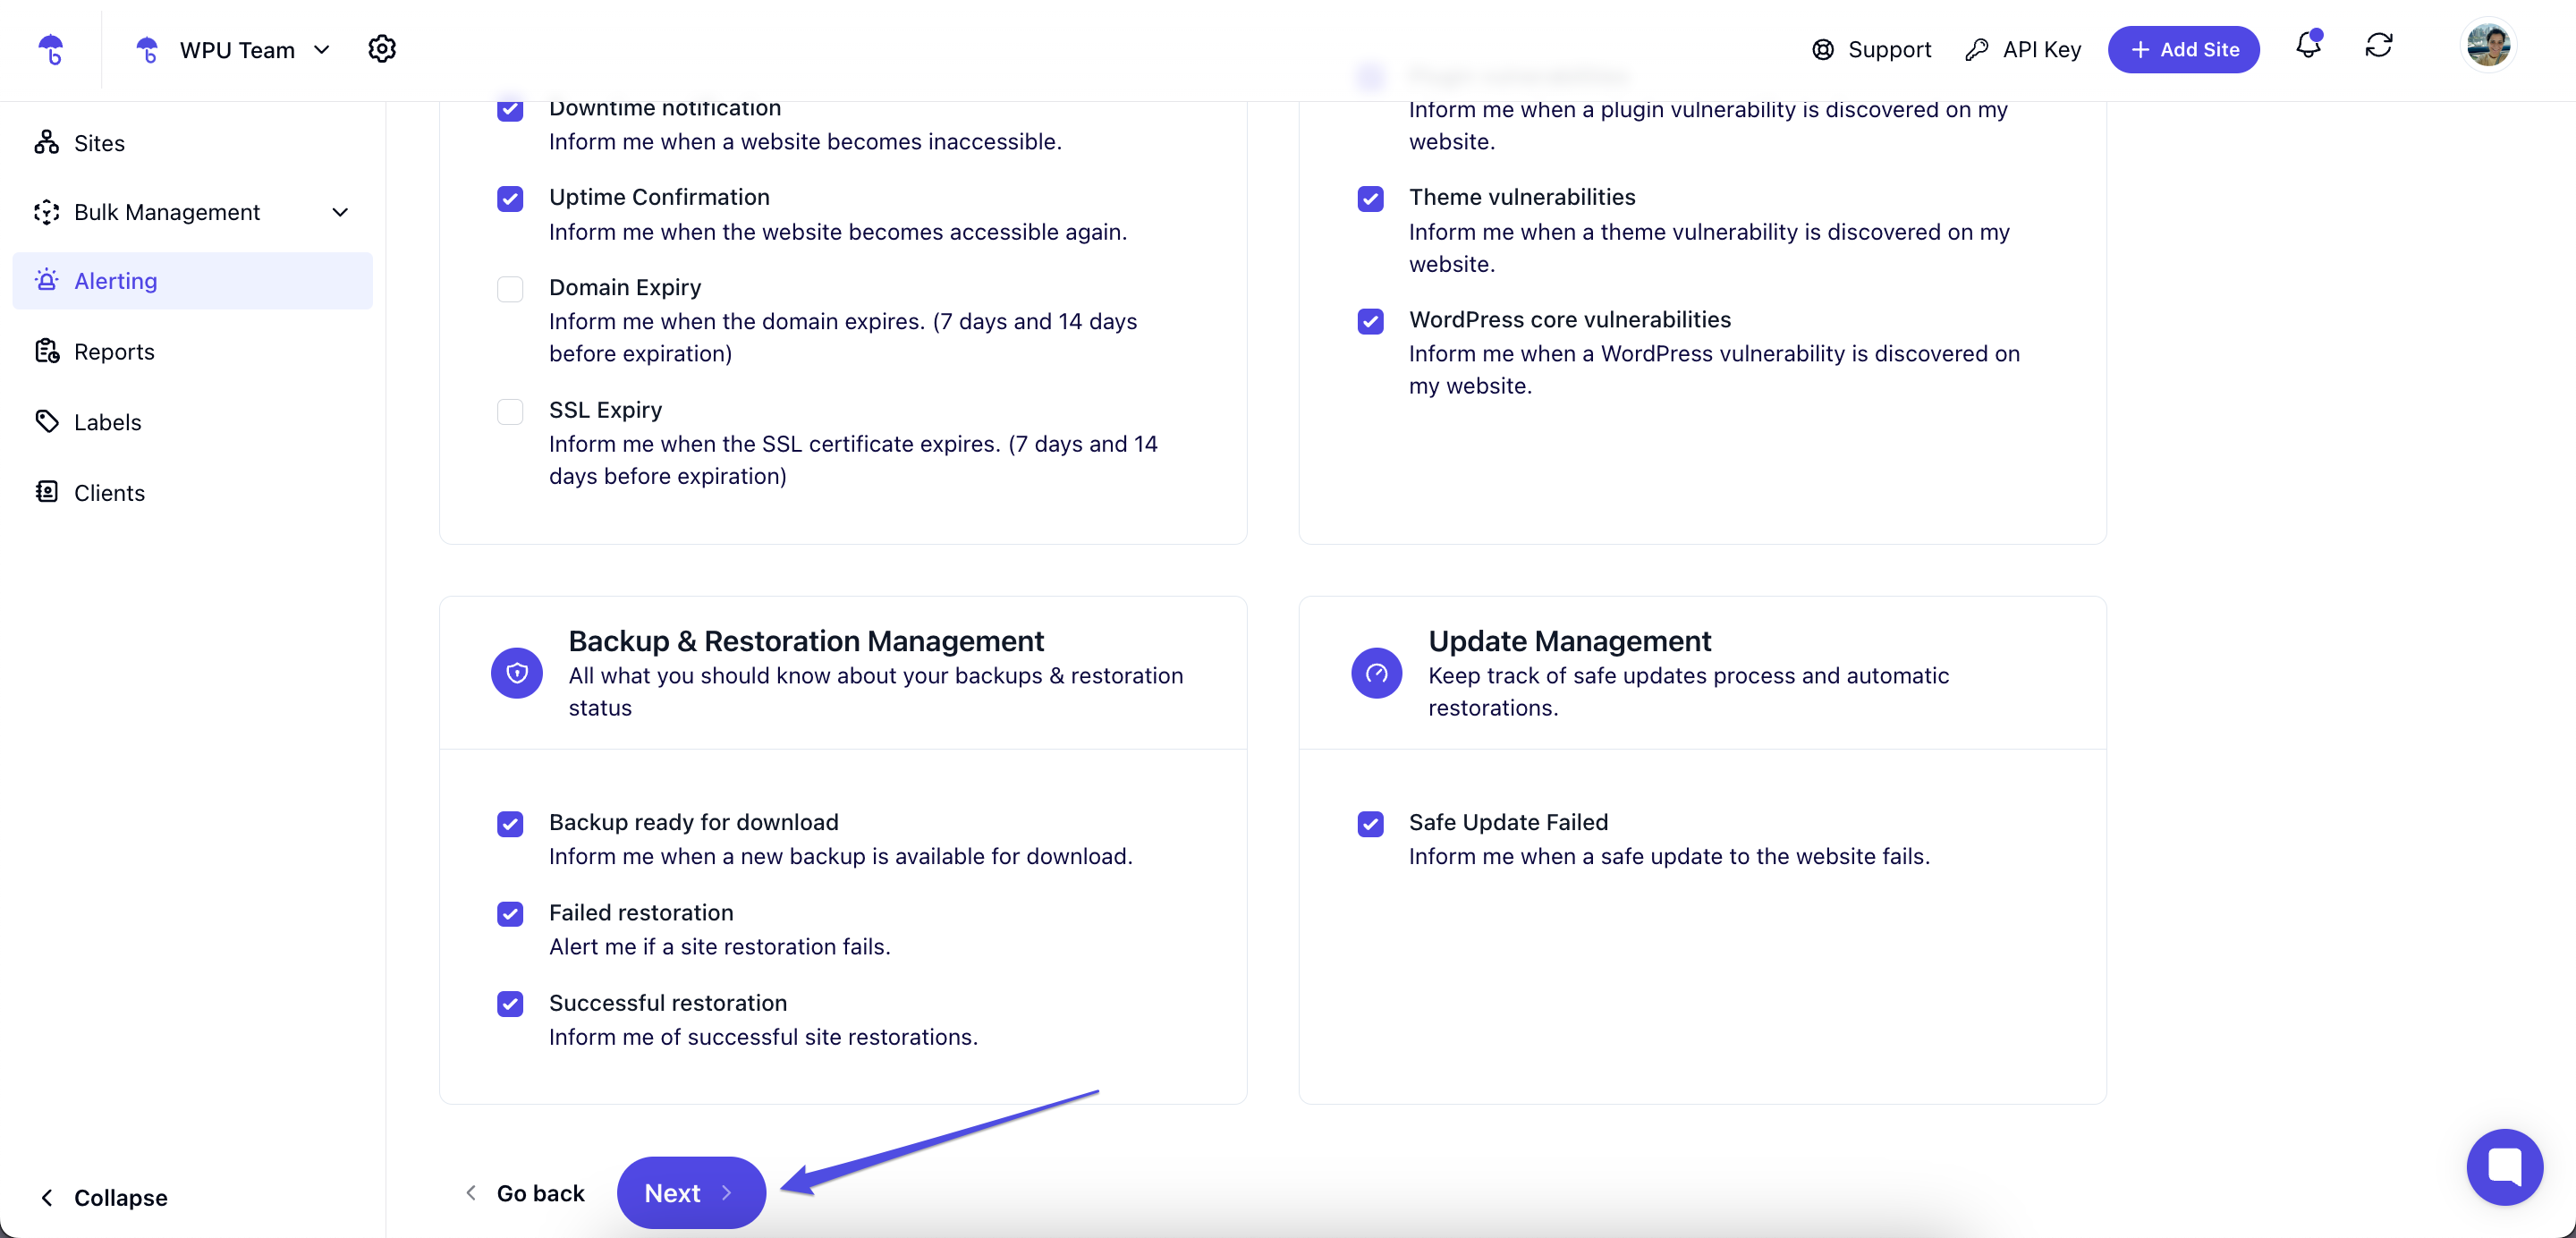Open the Support link
The width and height of the screenshot is (2576, 1238).
[1871, 50]
